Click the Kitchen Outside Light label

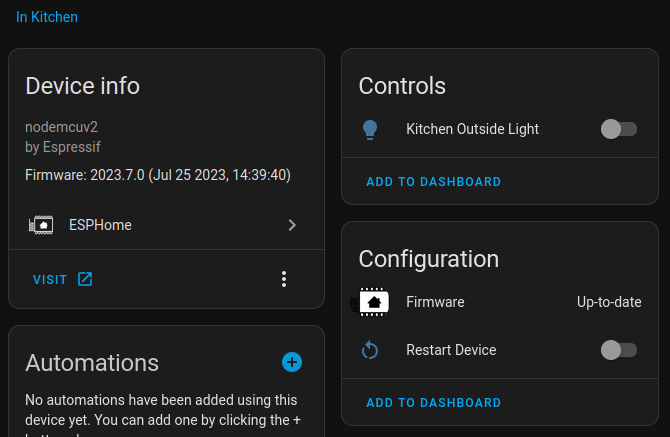pos(472,129)
